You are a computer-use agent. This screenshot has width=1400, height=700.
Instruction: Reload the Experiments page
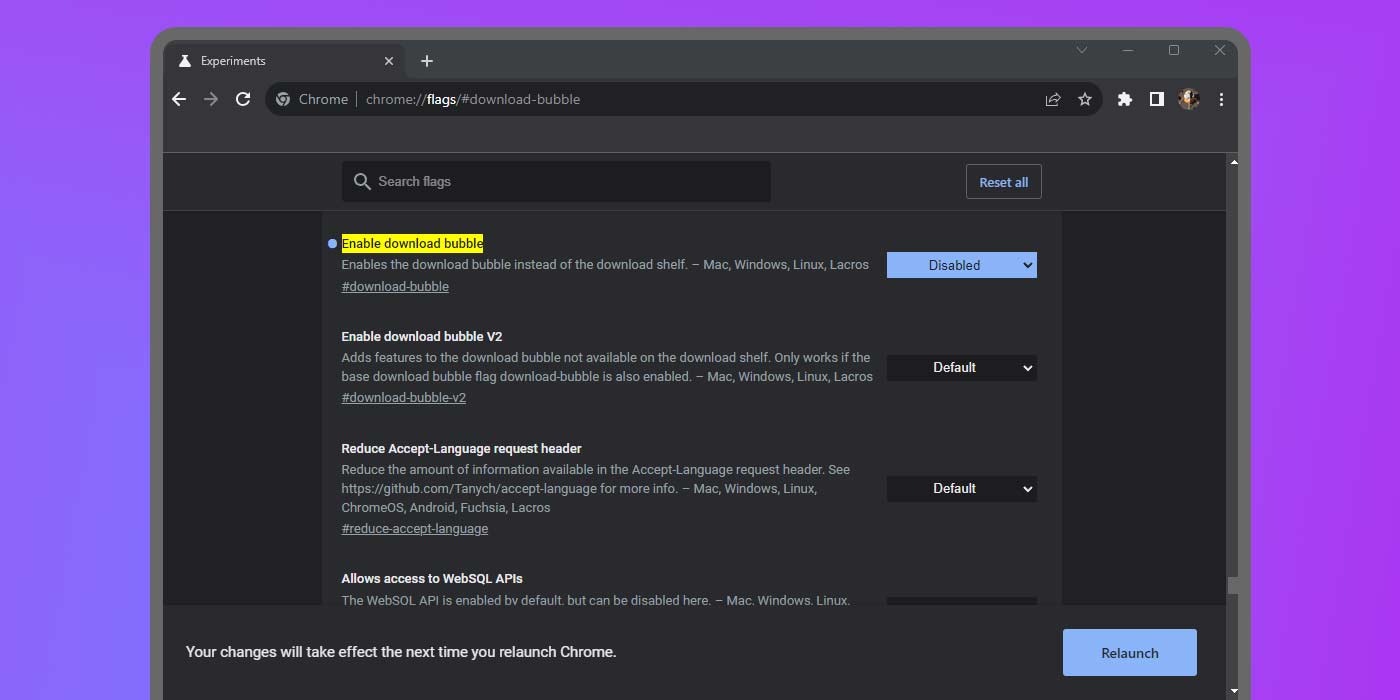243,99
